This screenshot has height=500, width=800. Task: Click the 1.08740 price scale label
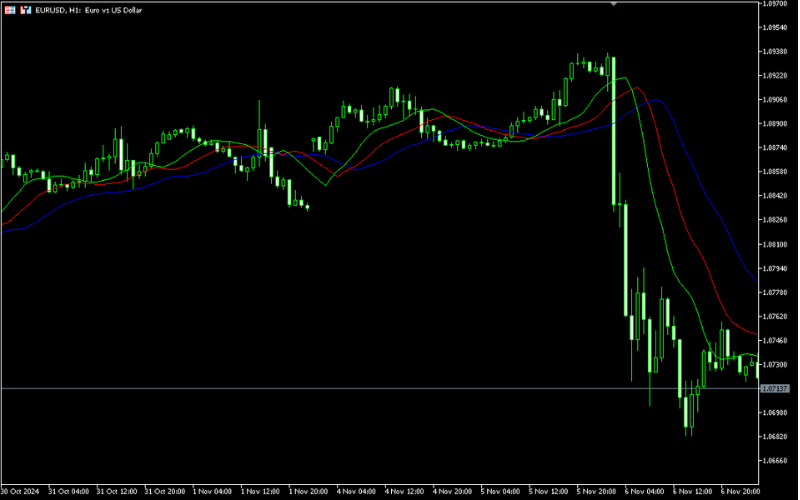click(774, 147)
